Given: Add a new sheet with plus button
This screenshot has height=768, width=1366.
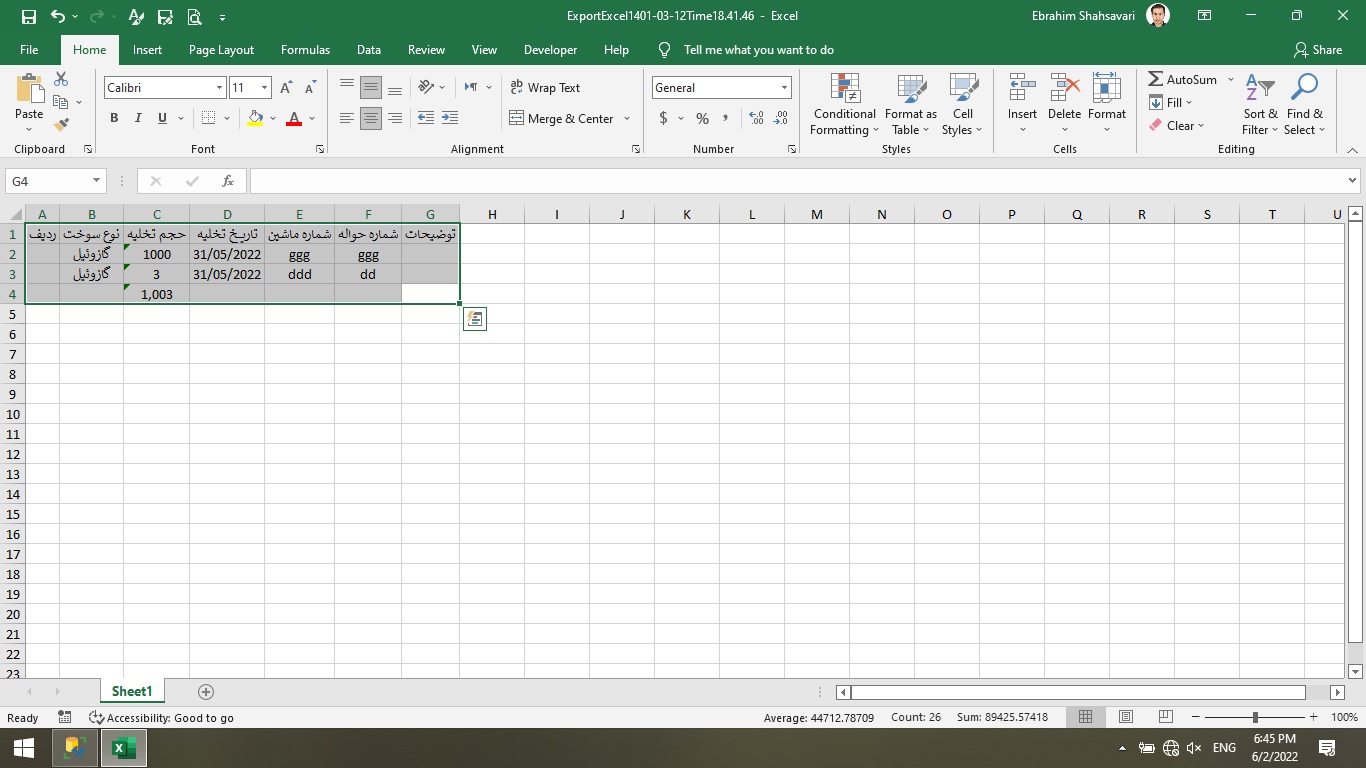Looking at the screenshot, I should [206, 692].
